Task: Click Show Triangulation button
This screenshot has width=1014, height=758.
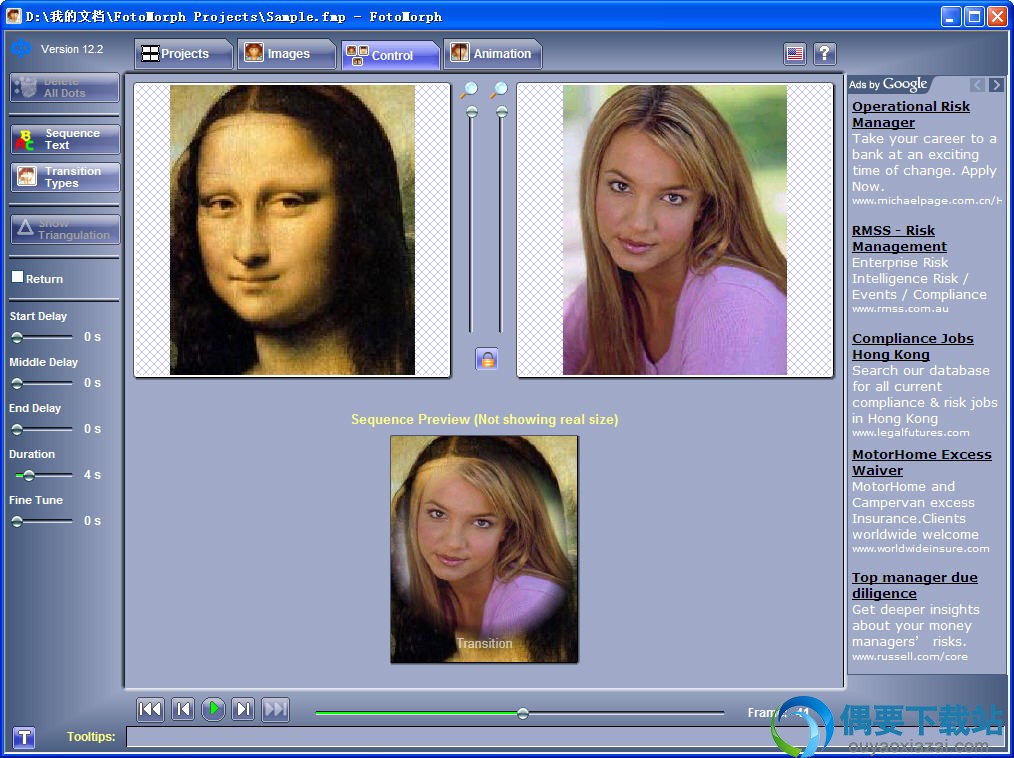Action: [65, 229]
